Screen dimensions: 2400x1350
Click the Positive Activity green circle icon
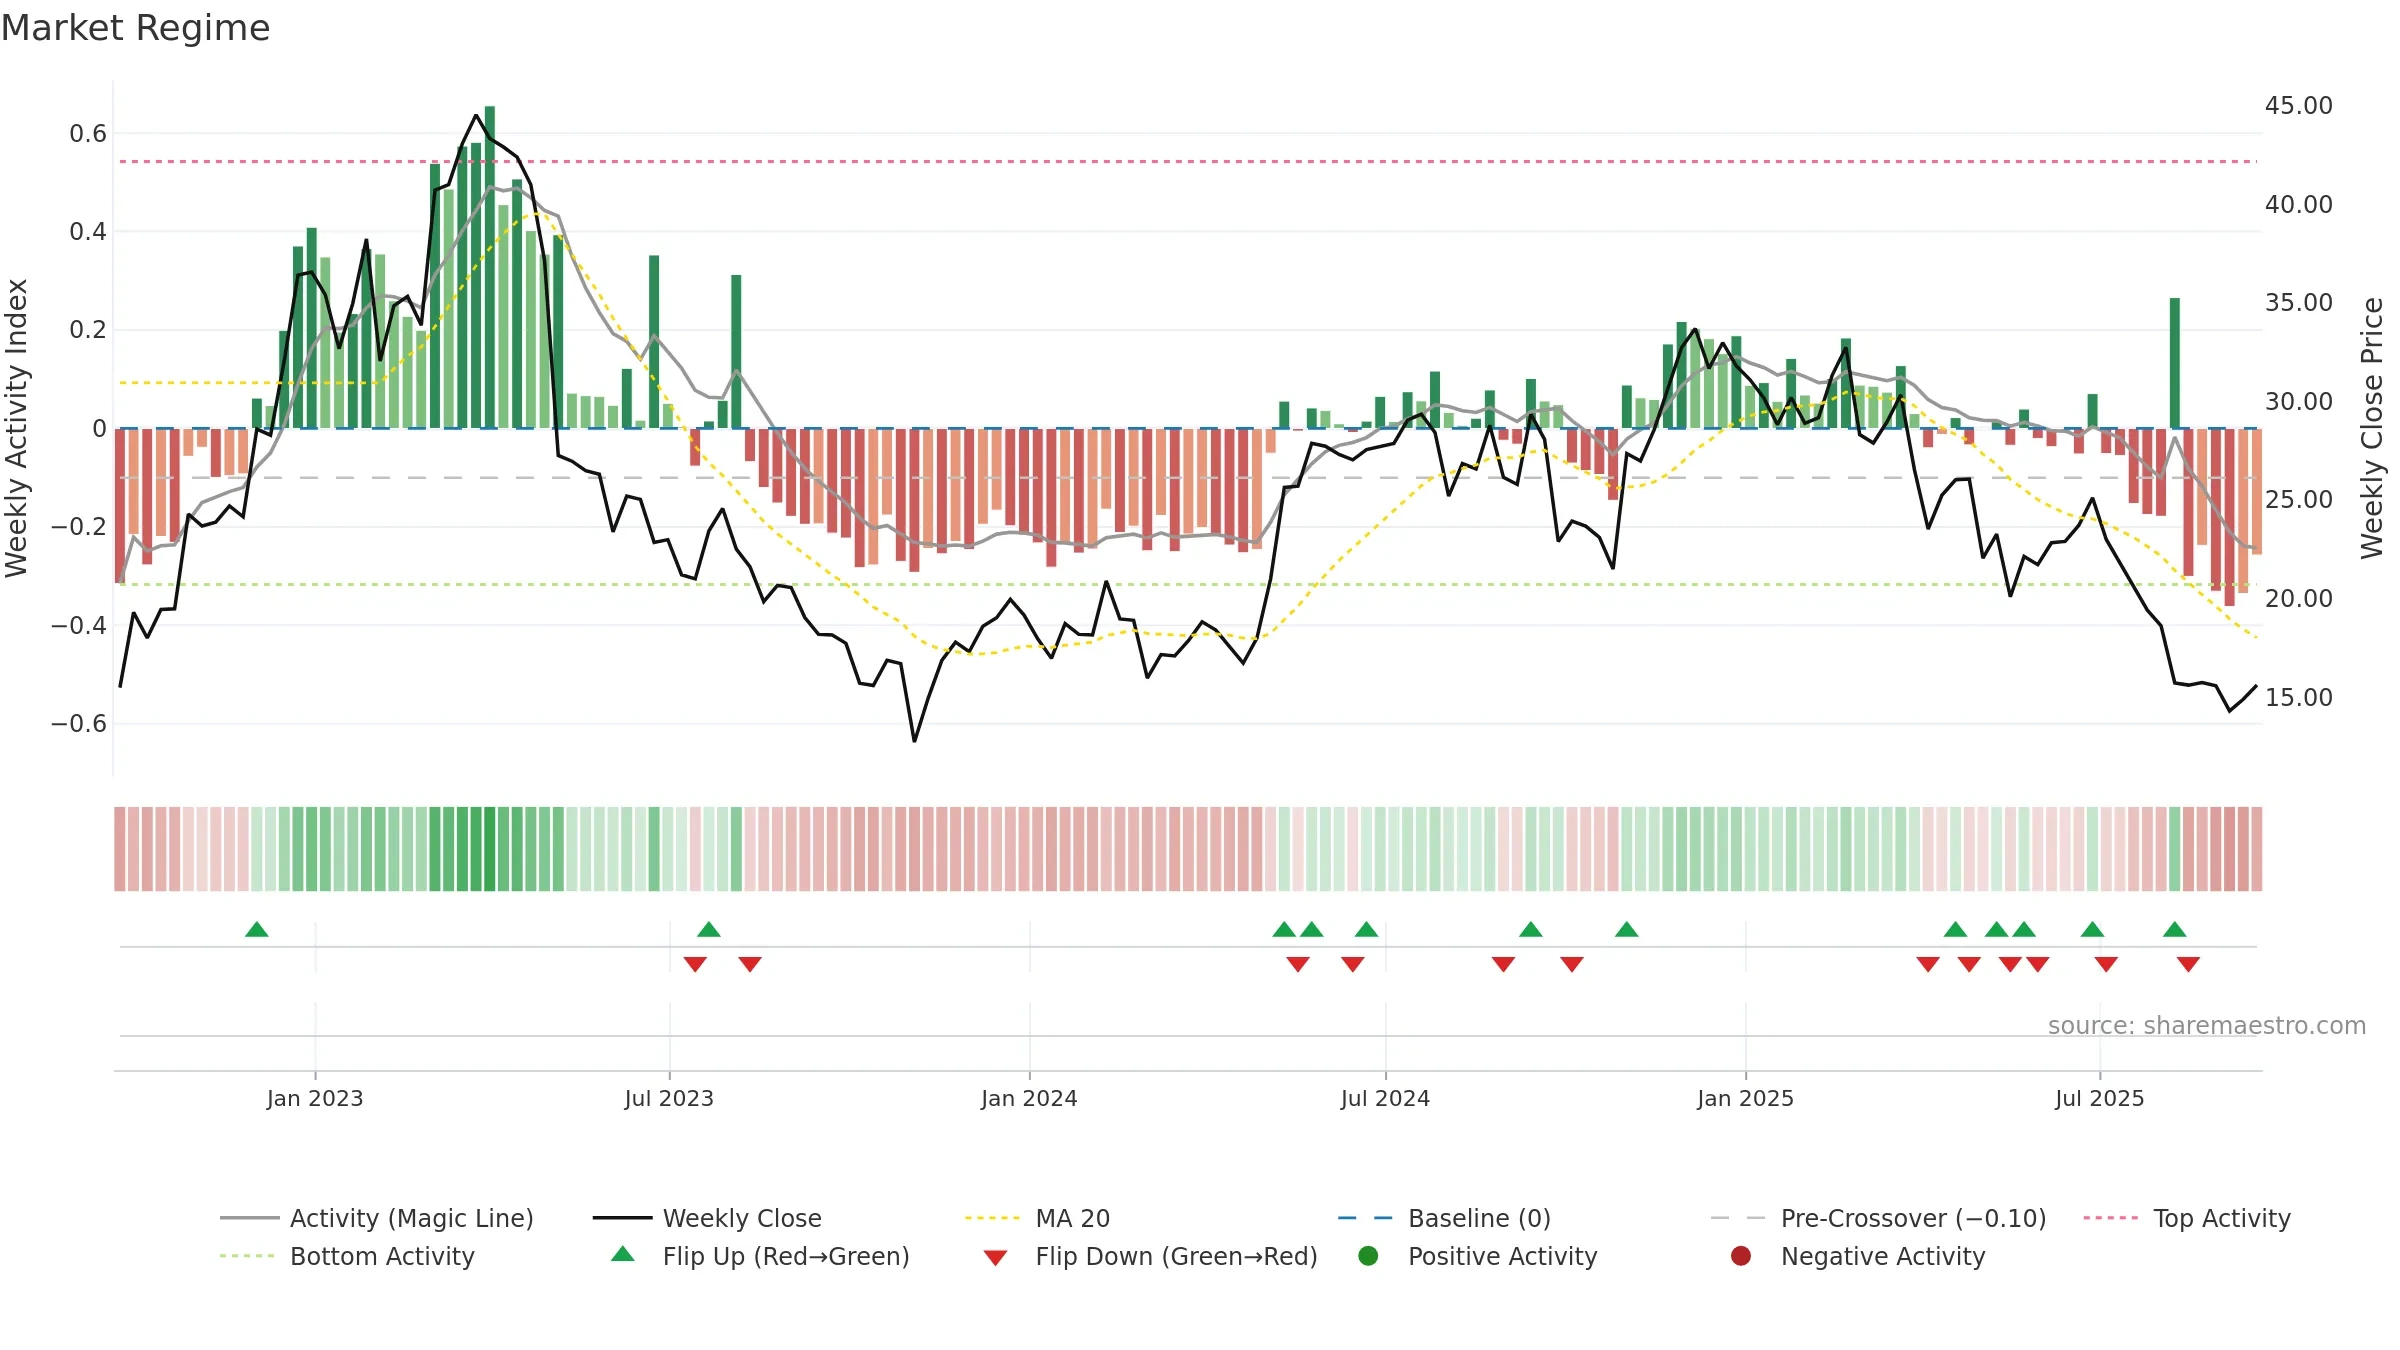coord(1369,1256)
